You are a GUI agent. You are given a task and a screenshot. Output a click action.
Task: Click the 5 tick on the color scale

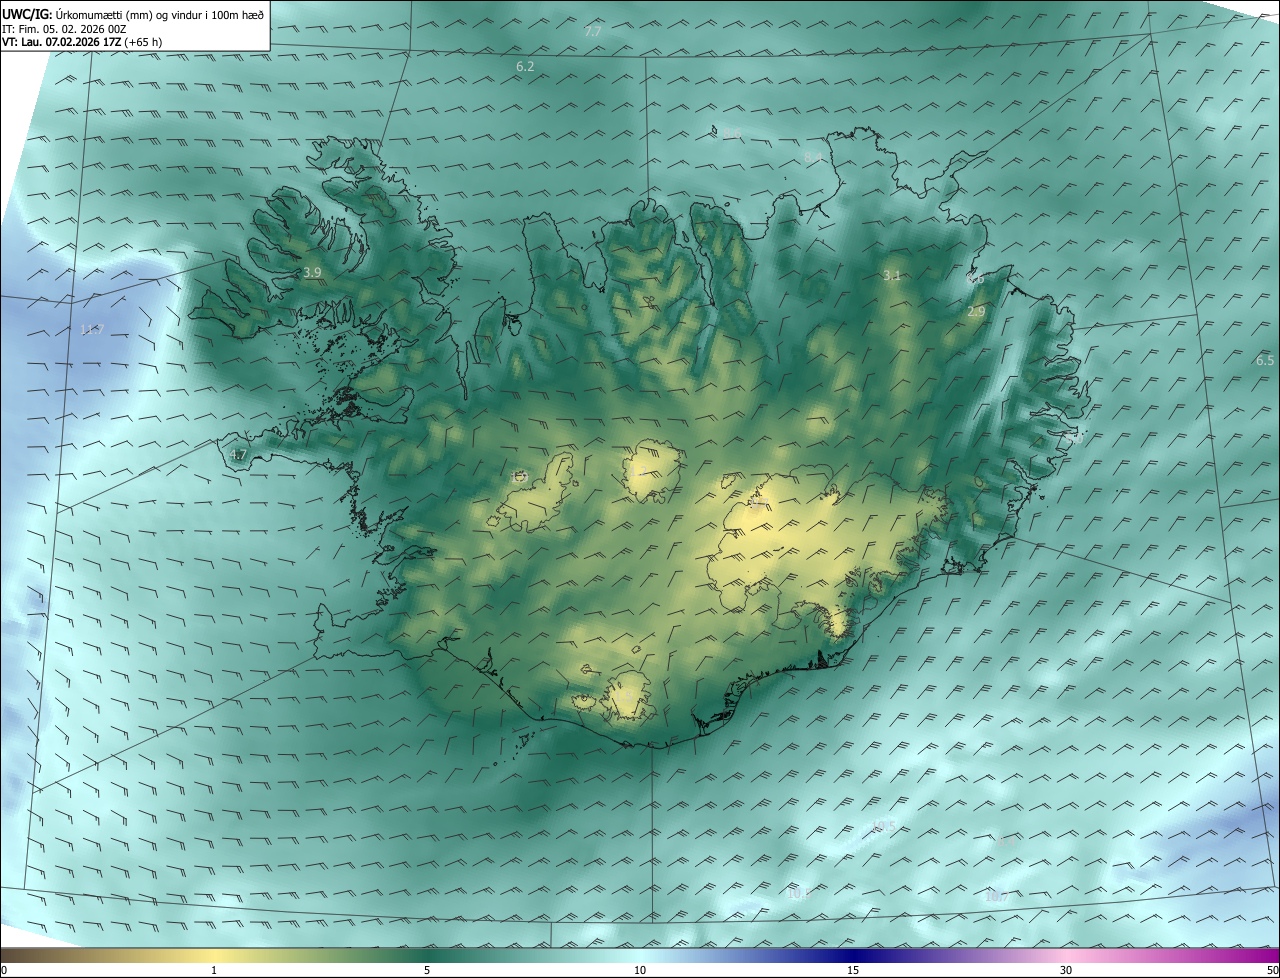tap(427, 970)
